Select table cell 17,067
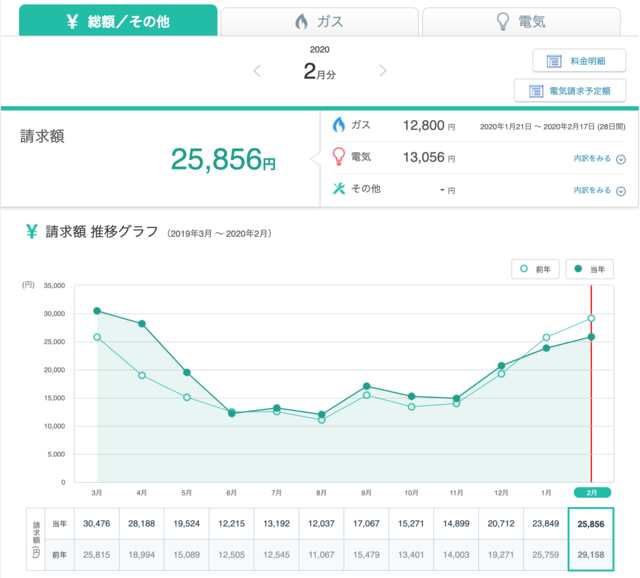The height and width of the screenshot is (578, 640). (366, 524)
